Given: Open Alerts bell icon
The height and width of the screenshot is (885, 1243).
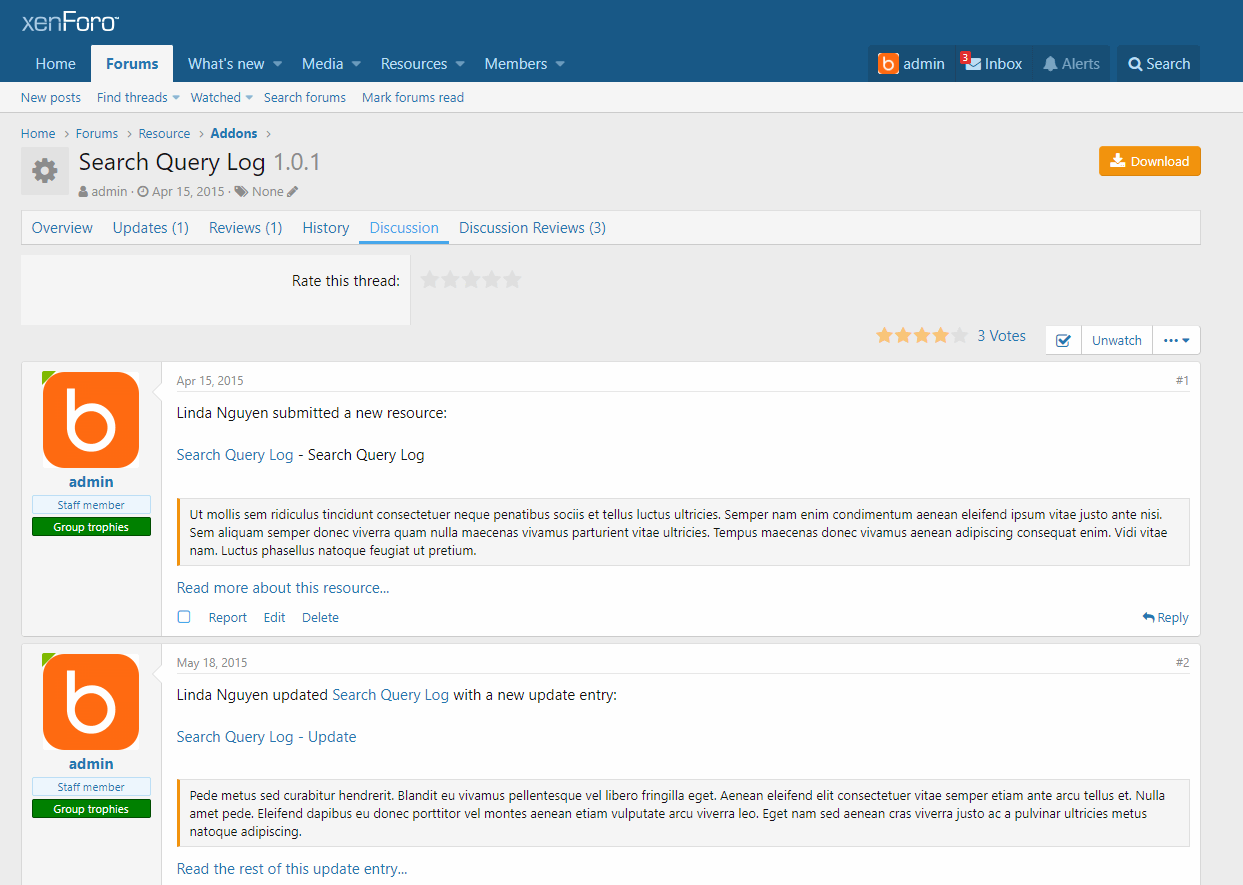Looking at the screenshot, I should pos(1050,64).
